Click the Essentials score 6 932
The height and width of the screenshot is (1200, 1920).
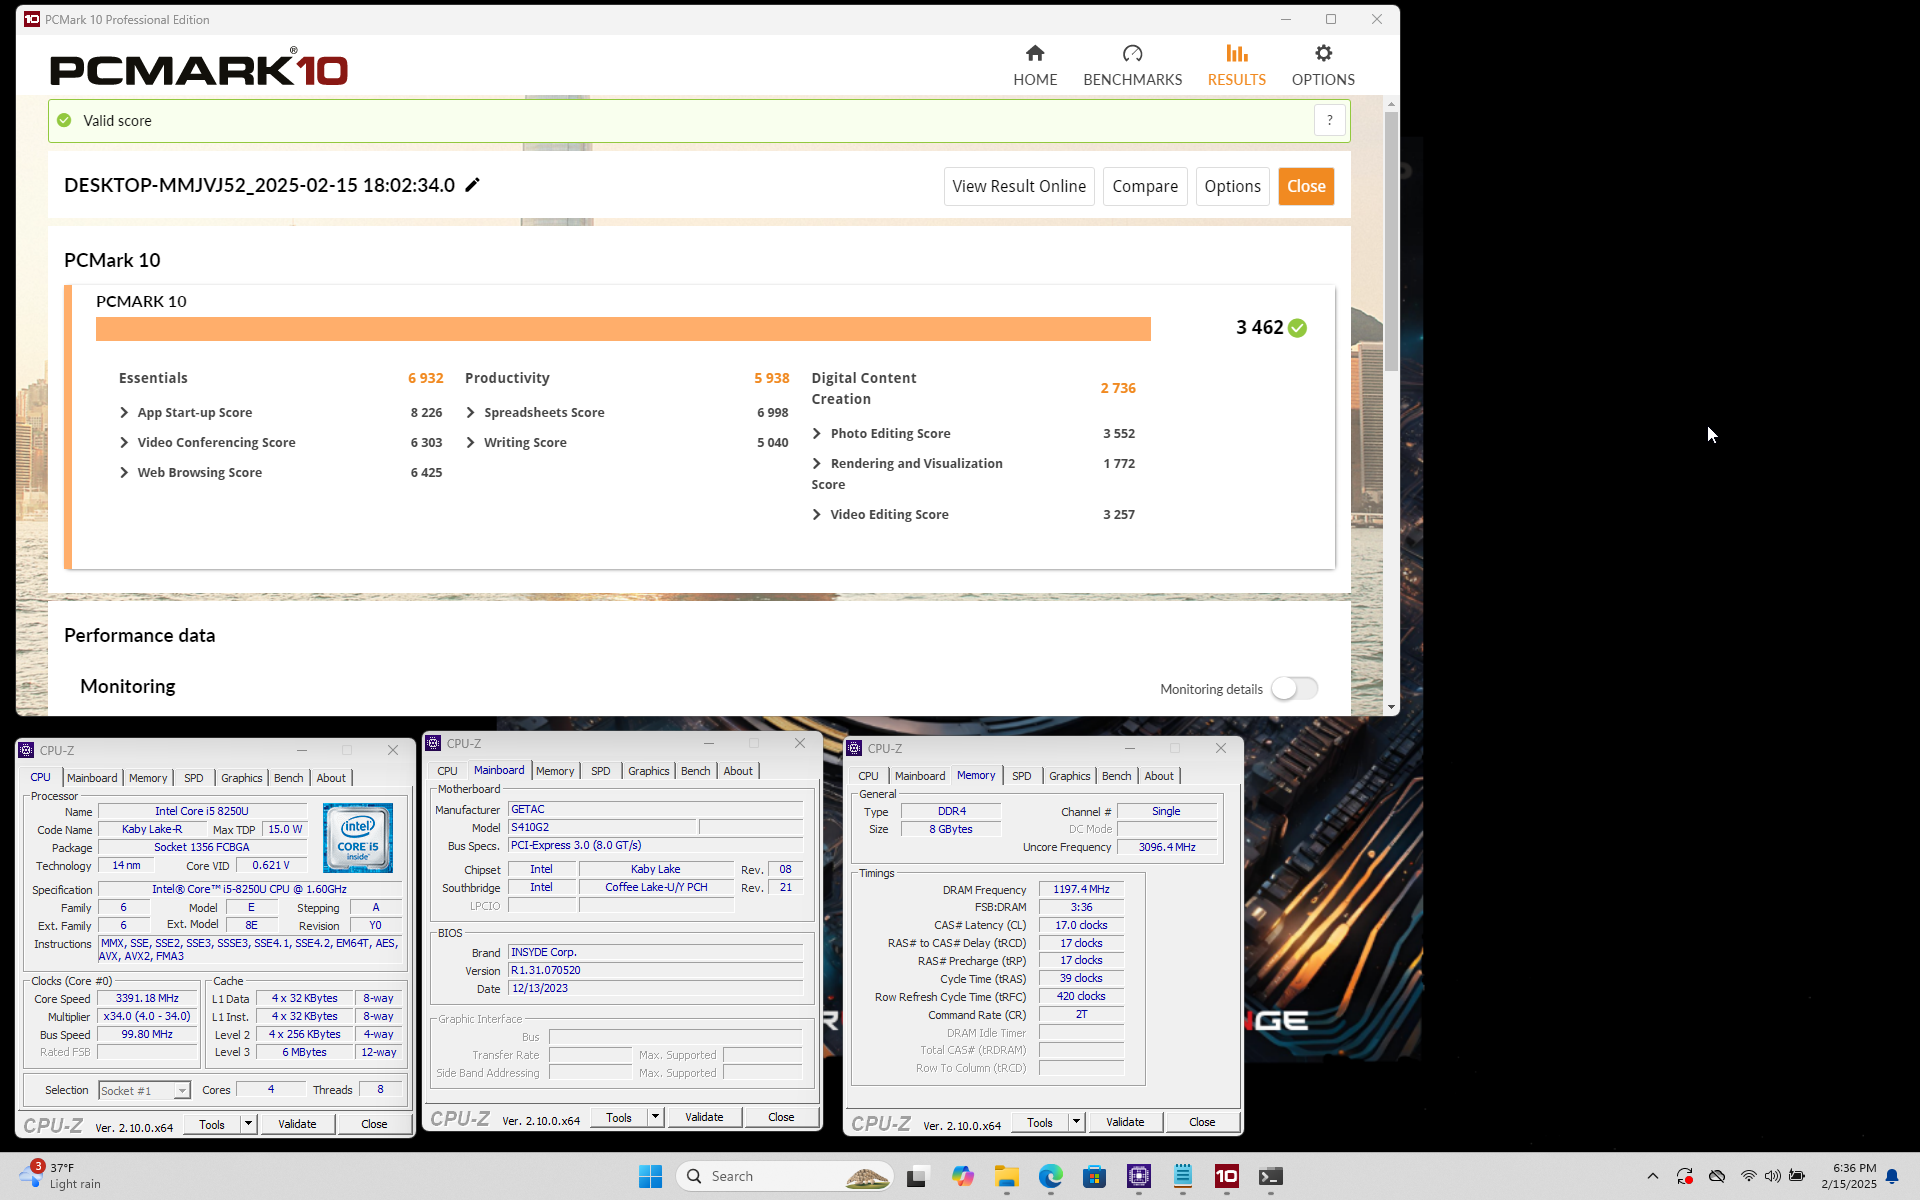(425, 378)
